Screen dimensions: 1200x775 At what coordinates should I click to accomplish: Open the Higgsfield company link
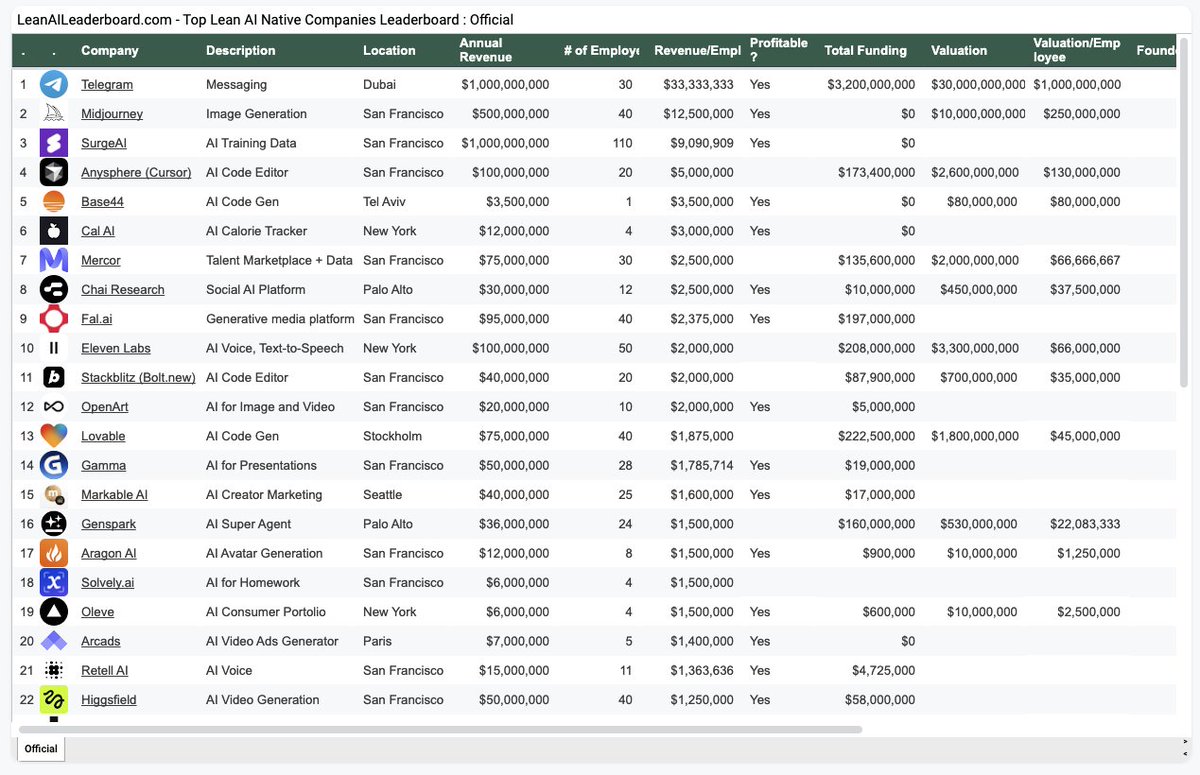(x=109, y=700)
